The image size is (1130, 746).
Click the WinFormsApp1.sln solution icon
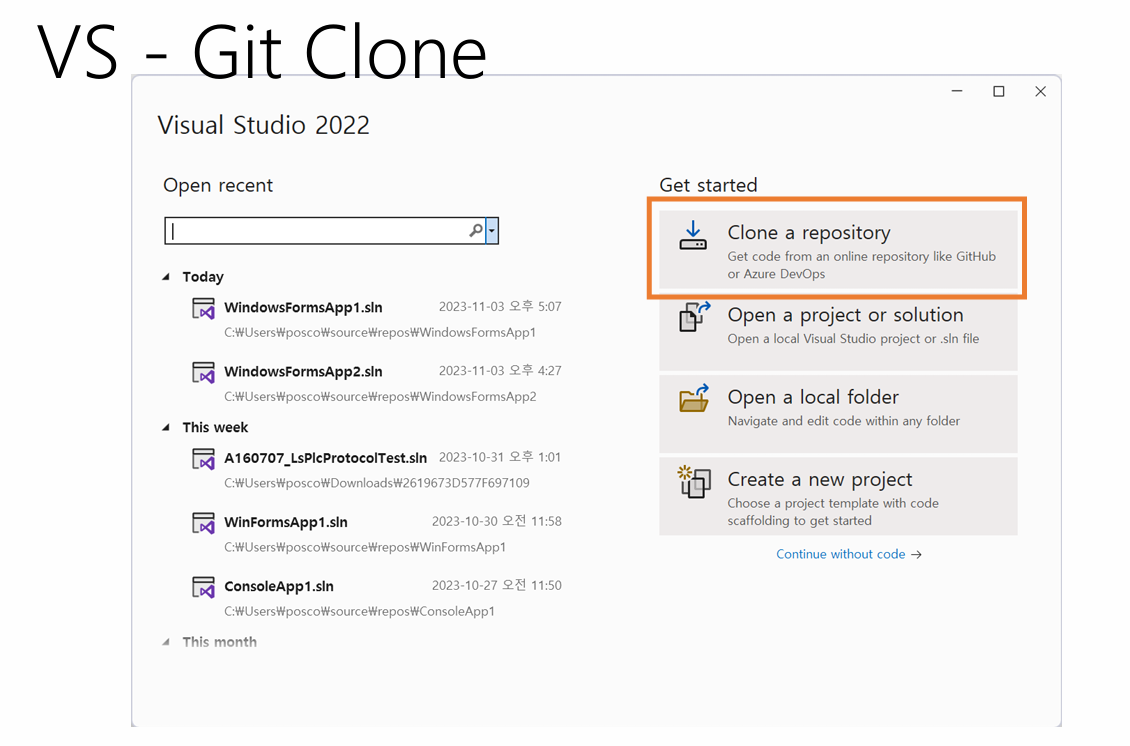(203, 523)
